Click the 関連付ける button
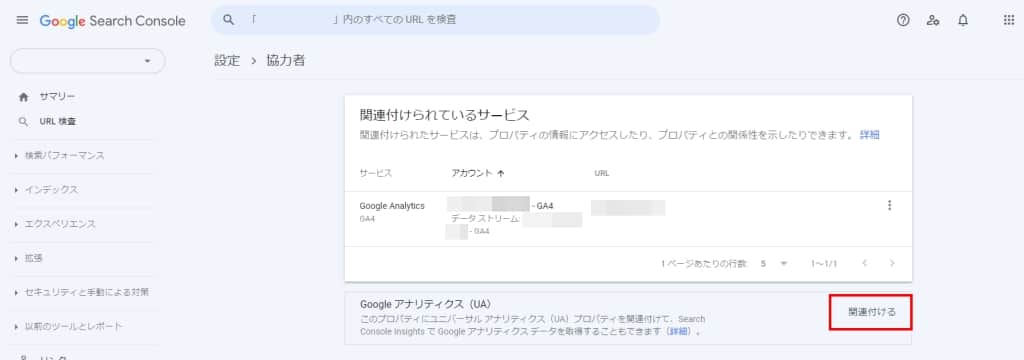This screenshot has width=1024, height=360. point(871,312)
